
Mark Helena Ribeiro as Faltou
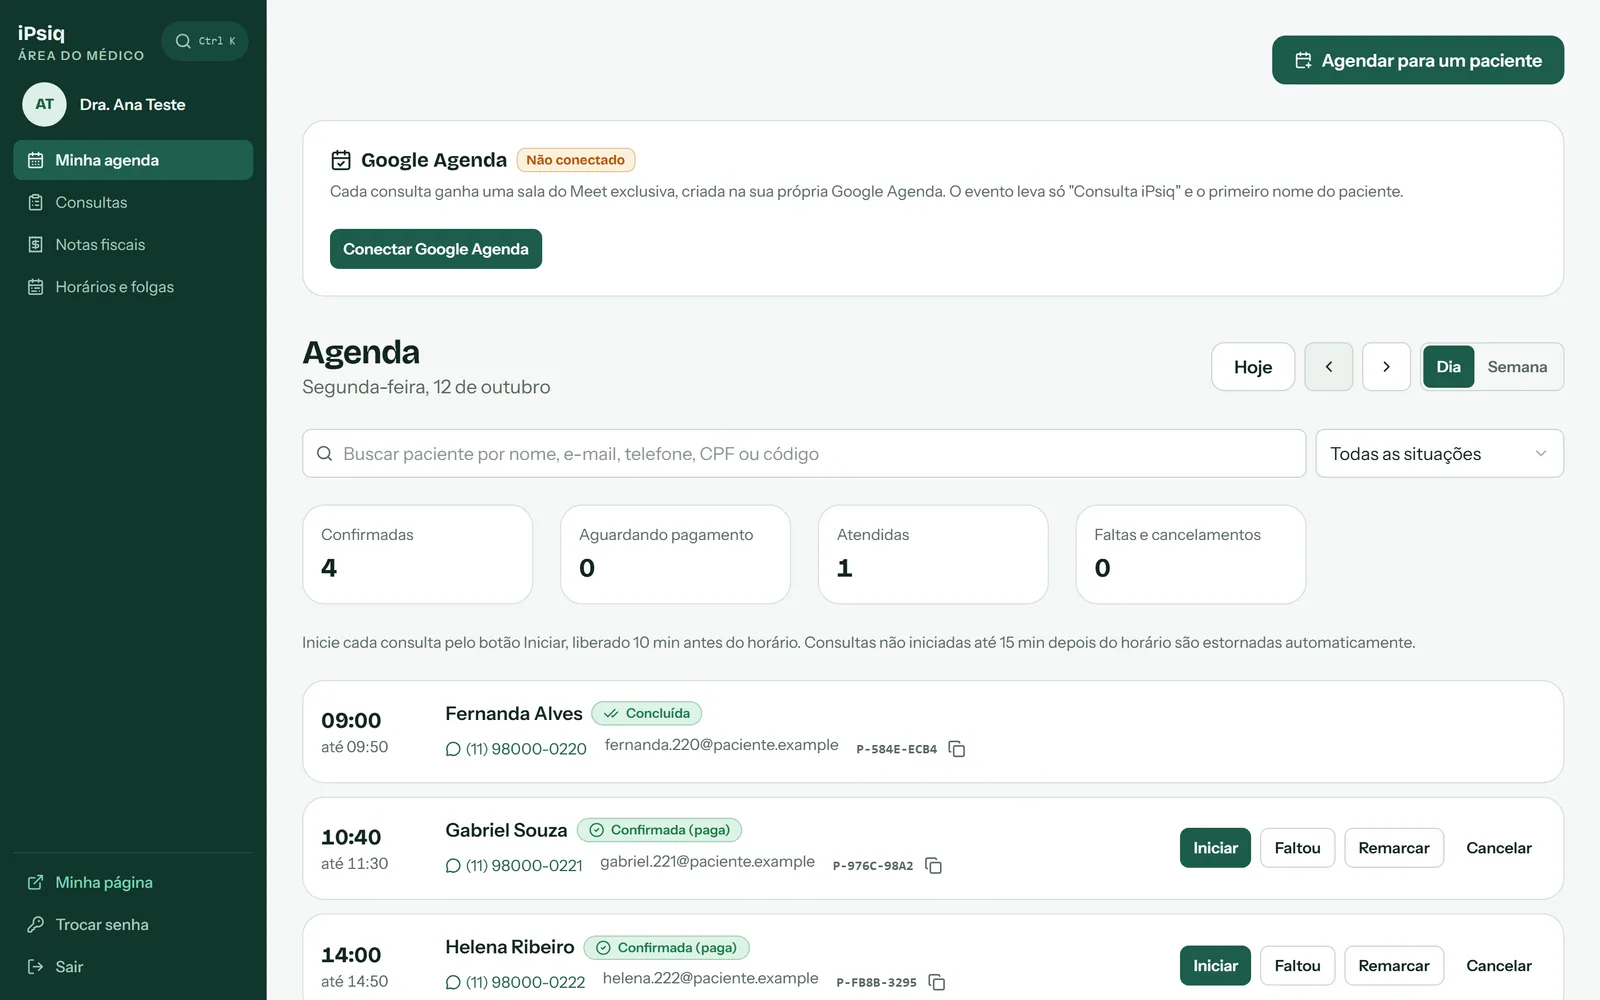coord(1298,966)
